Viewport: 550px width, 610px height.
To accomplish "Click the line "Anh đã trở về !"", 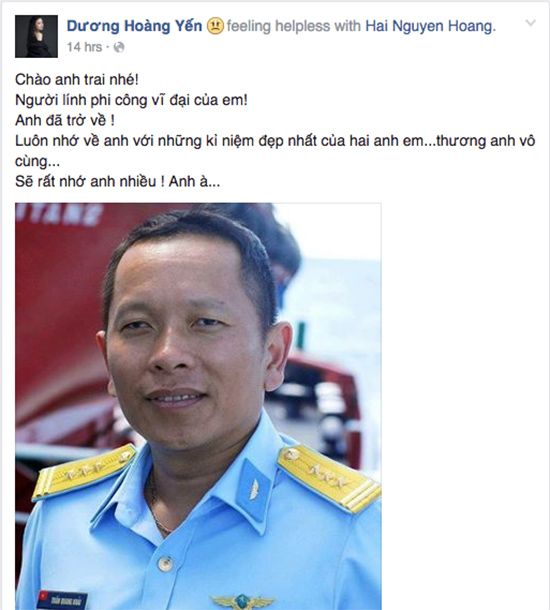I will pos(65,120).
